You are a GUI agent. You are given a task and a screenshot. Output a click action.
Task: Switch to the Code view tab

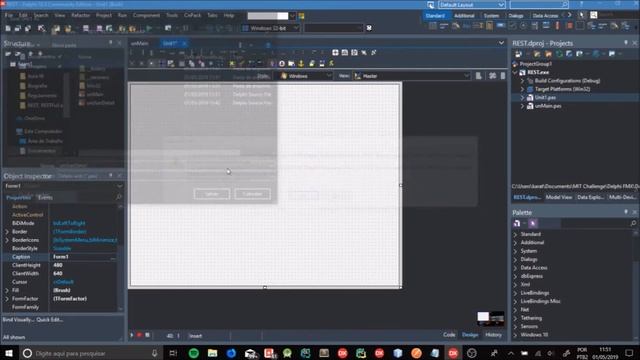[x=449, y=335]
